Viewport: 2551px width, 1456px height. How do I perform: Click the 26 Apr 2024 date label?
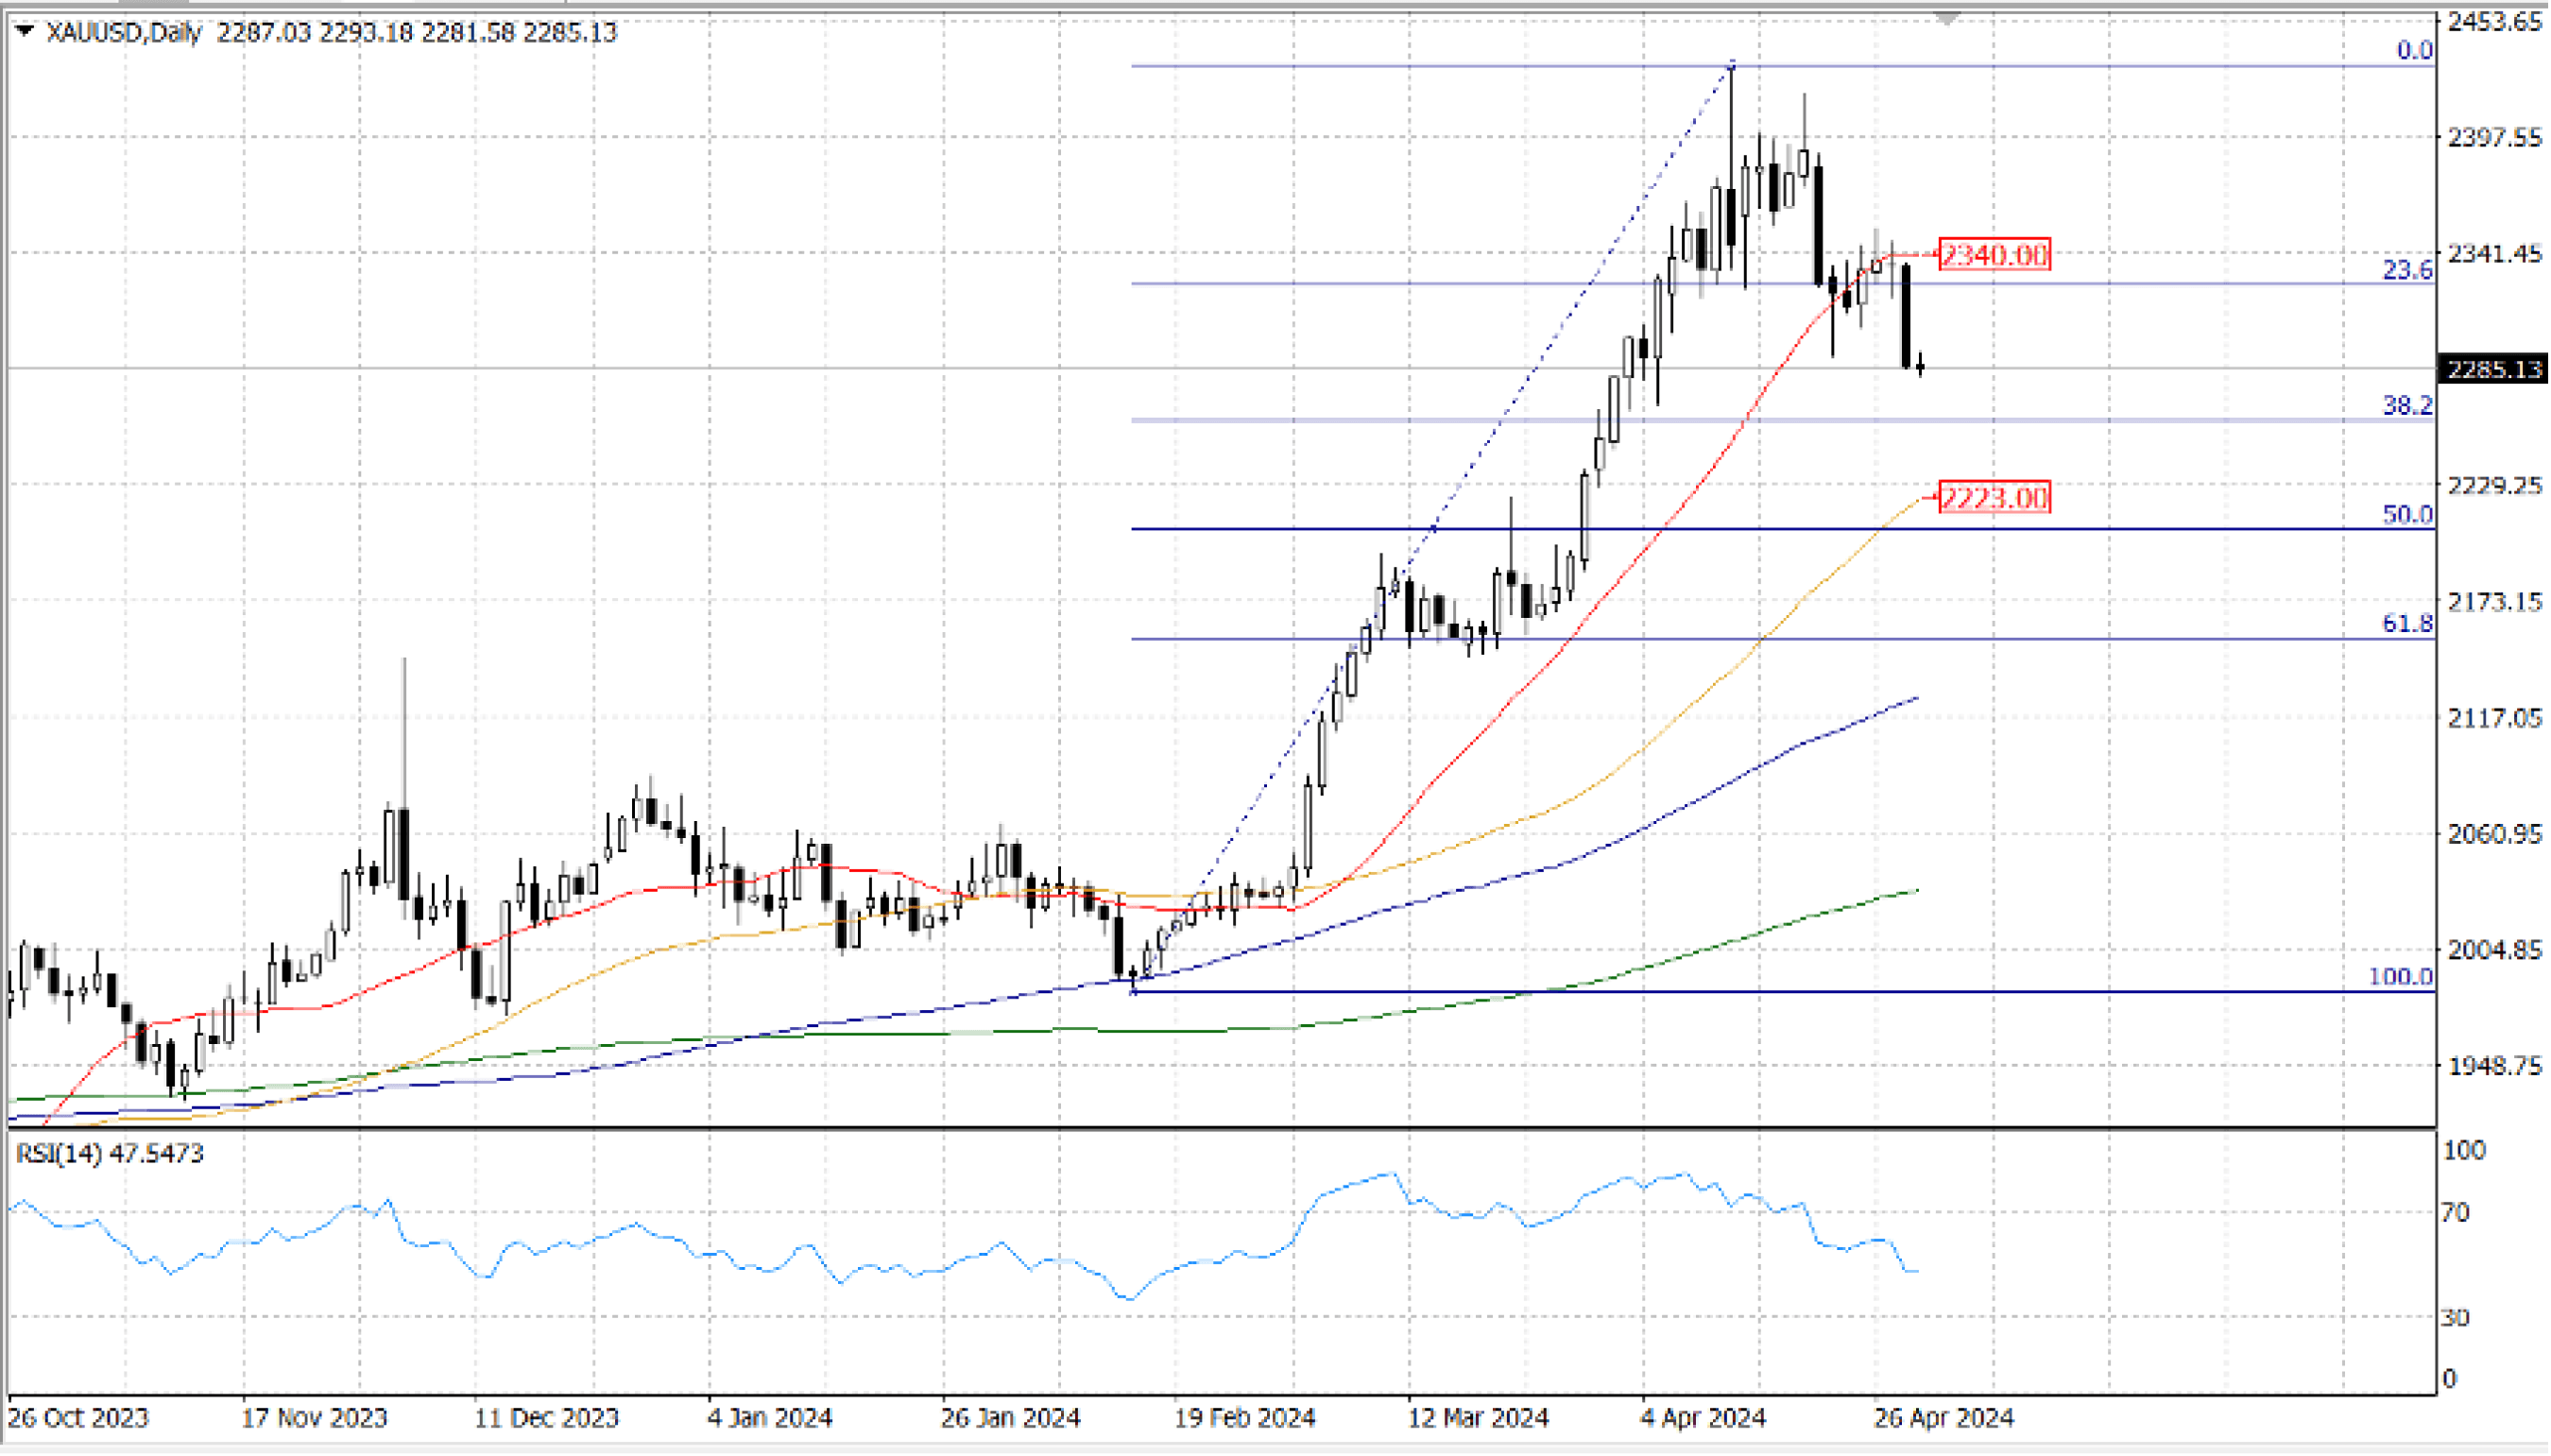coord(1943,1418)
